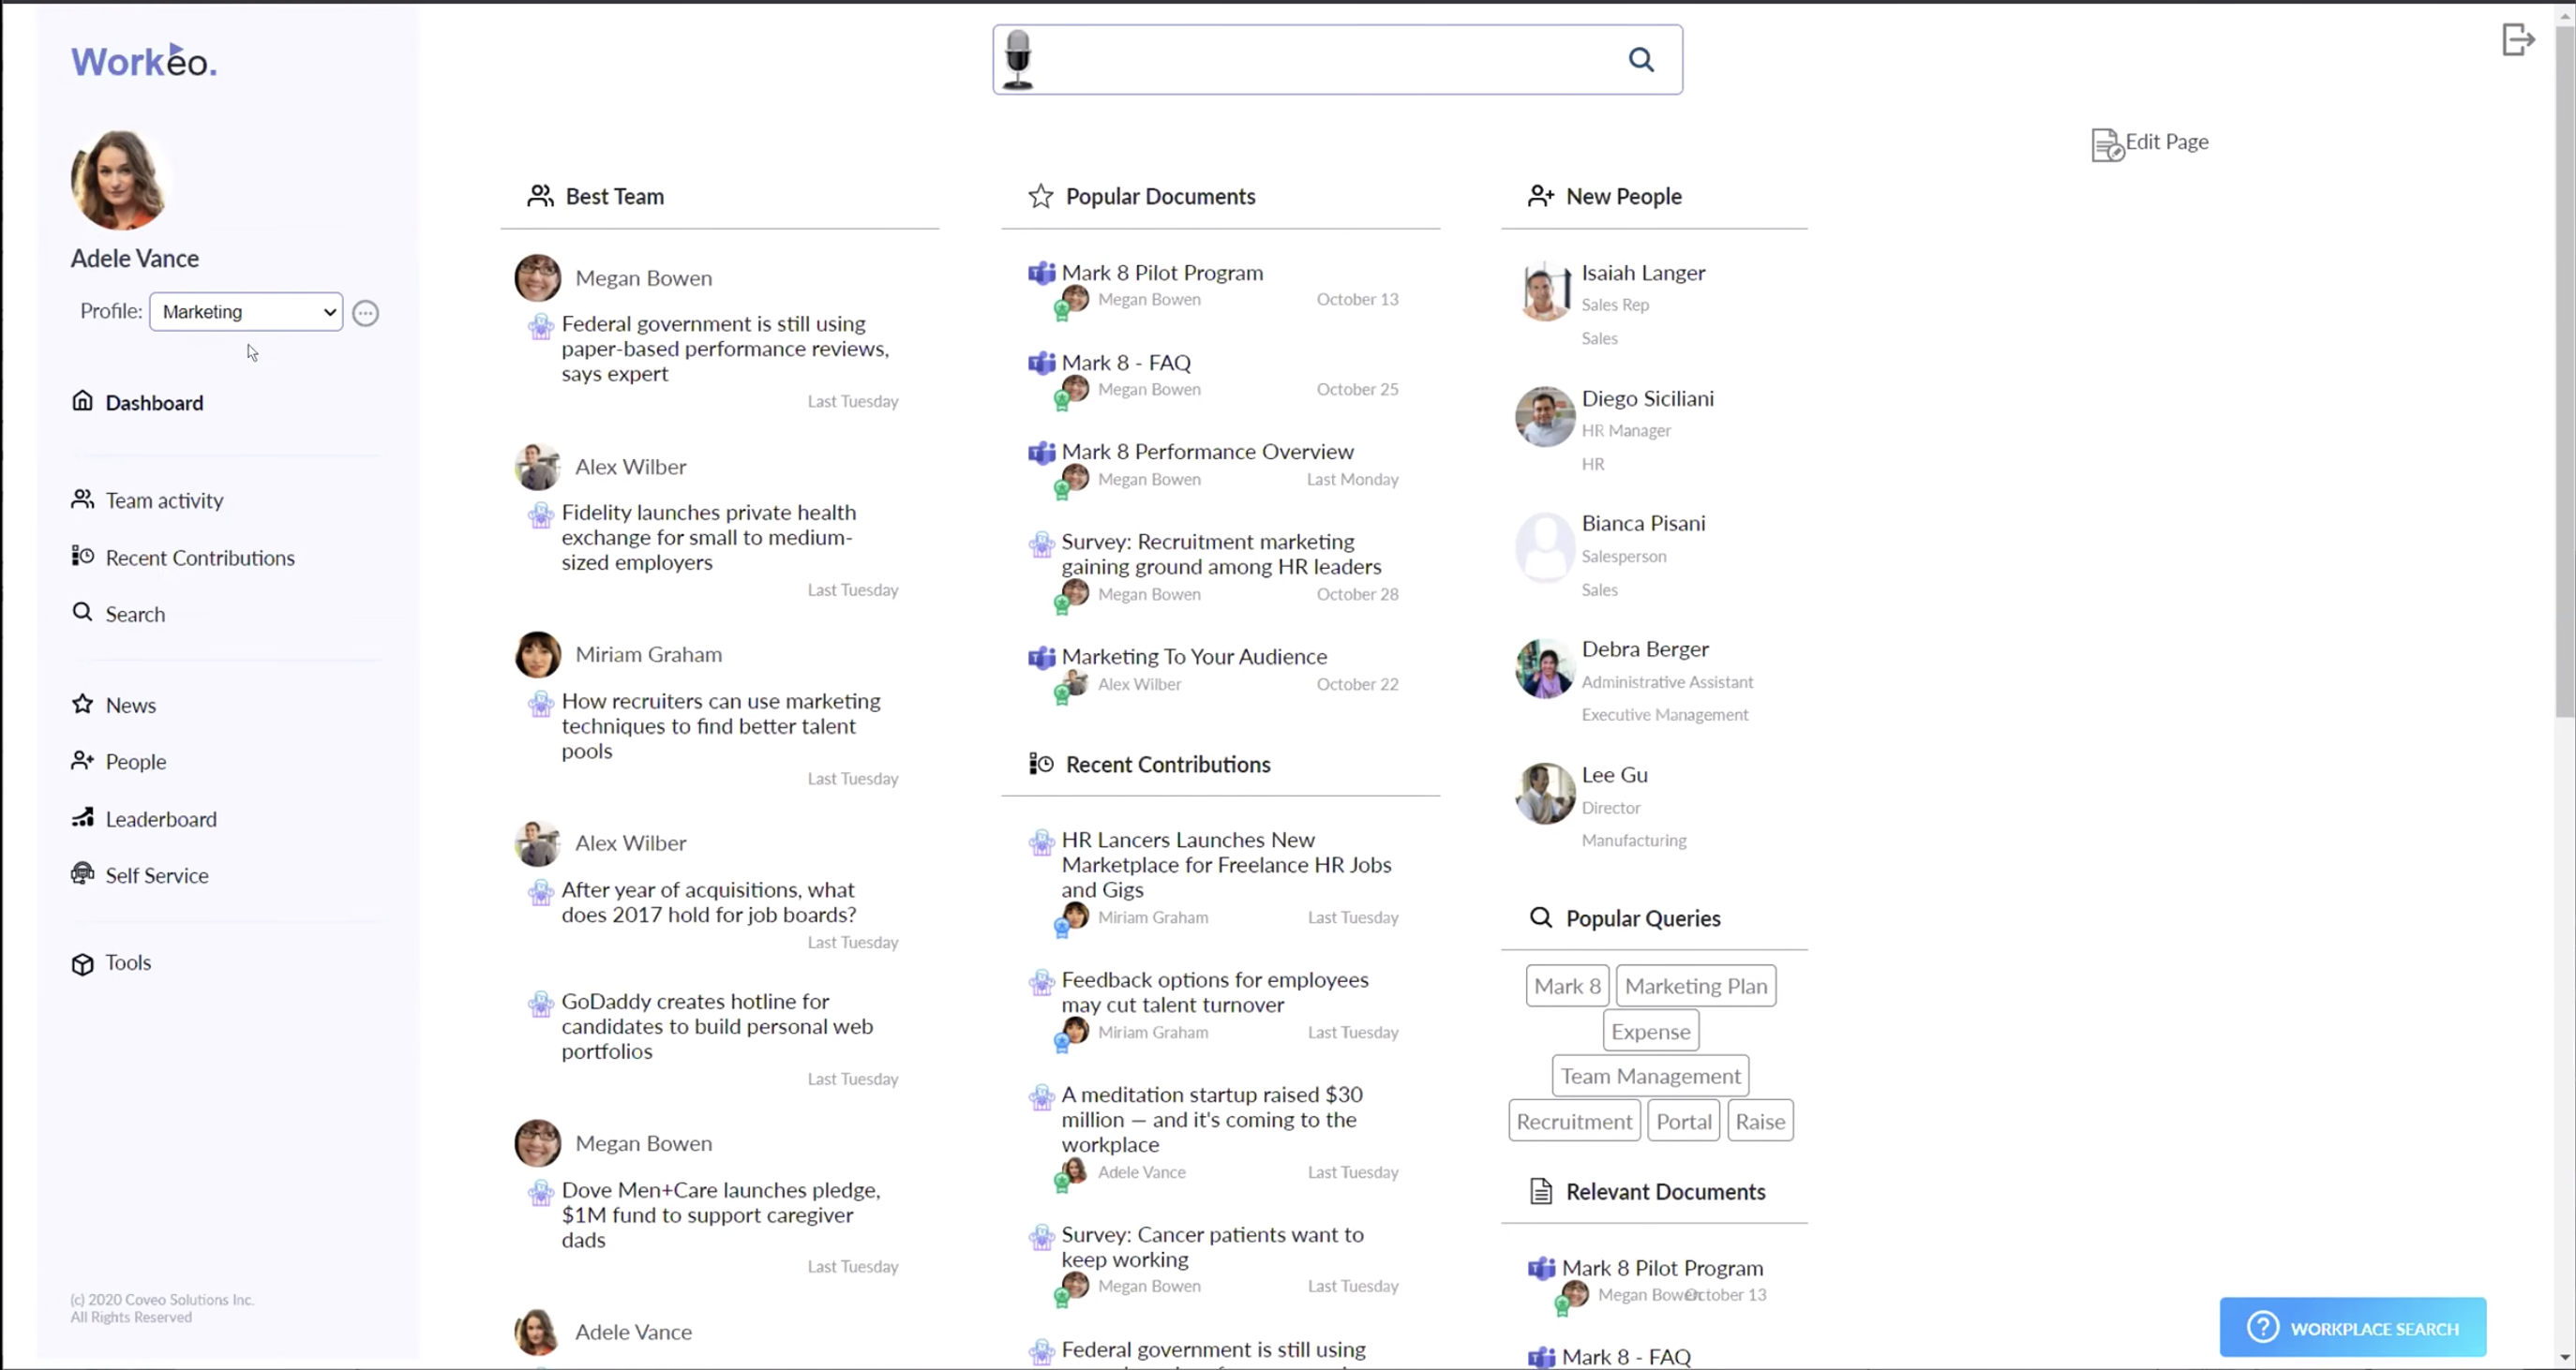Image resolution: width=2576 pixels, height=1370 pixels.
Task: Click the Workeo logo
Action: tap(143, 62)
